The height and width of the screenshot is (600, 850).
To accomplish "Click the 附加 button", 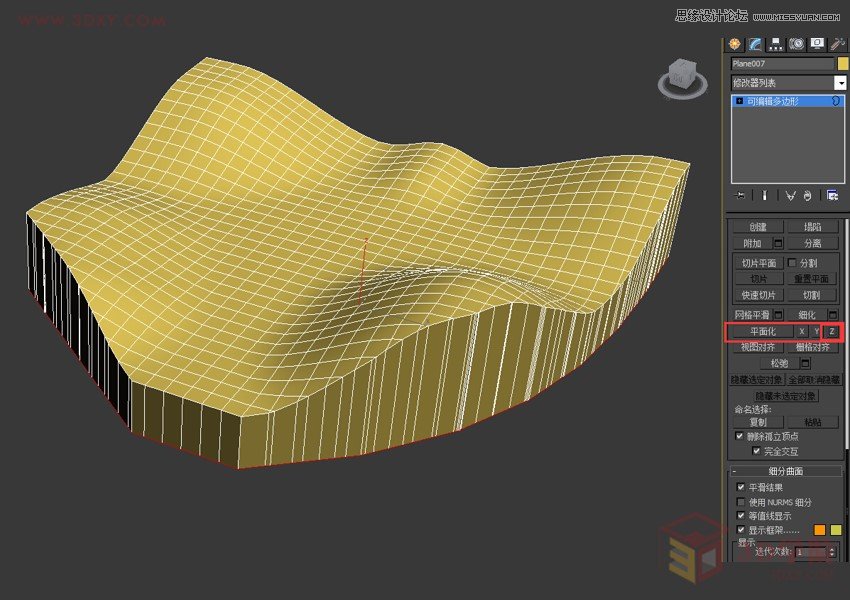I will 753,243.
